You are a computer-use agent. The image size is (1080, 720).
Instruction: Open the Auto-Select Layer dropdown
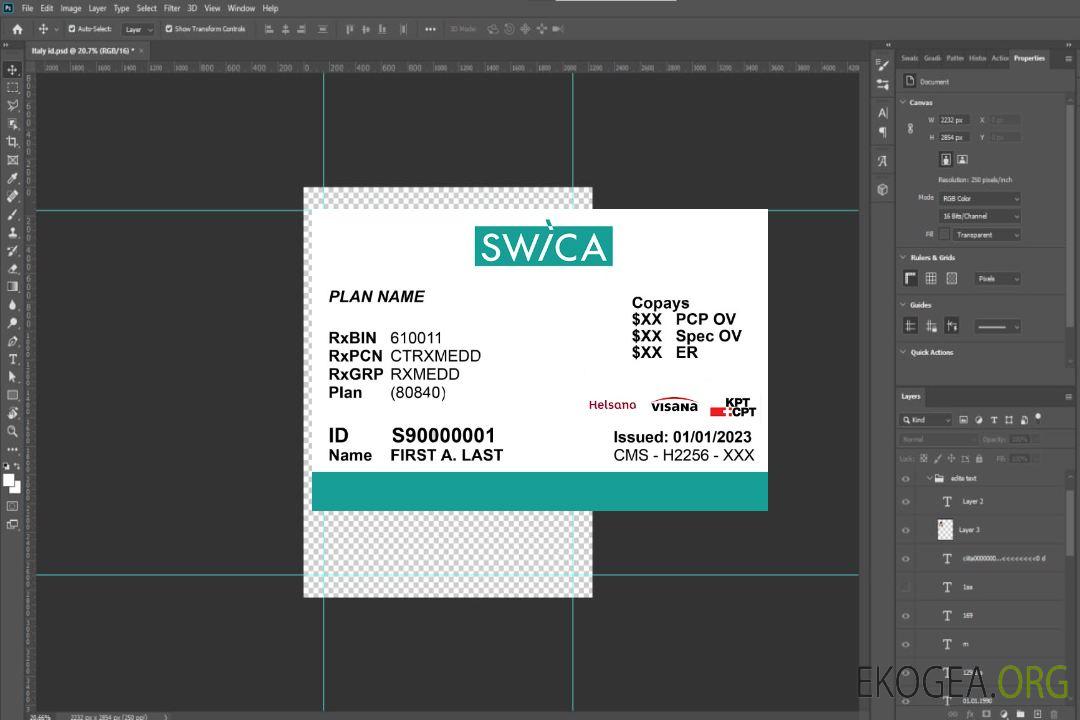(x=138, y=30)
